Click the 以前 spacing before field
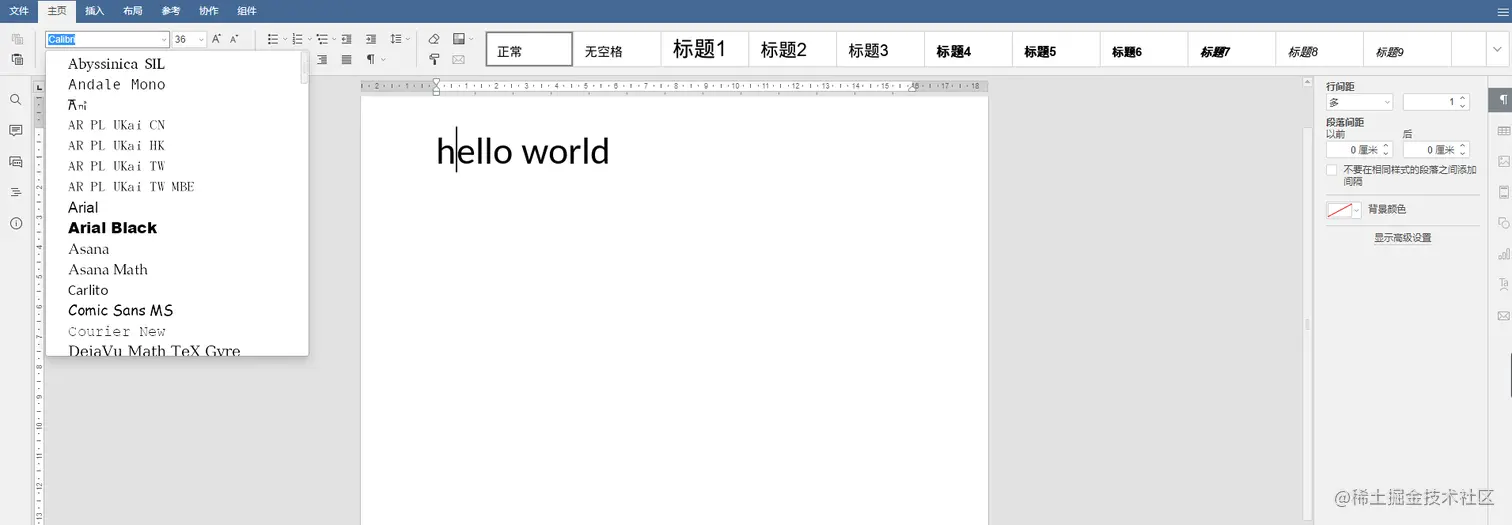This screenshot has width=1512, height=525. [x=1359, y=150]
